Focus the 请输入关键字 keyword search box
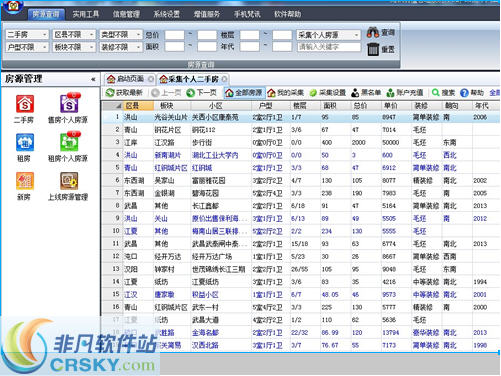Image resolution: width=501 pixels, height=376 pixels. point(329,47)
